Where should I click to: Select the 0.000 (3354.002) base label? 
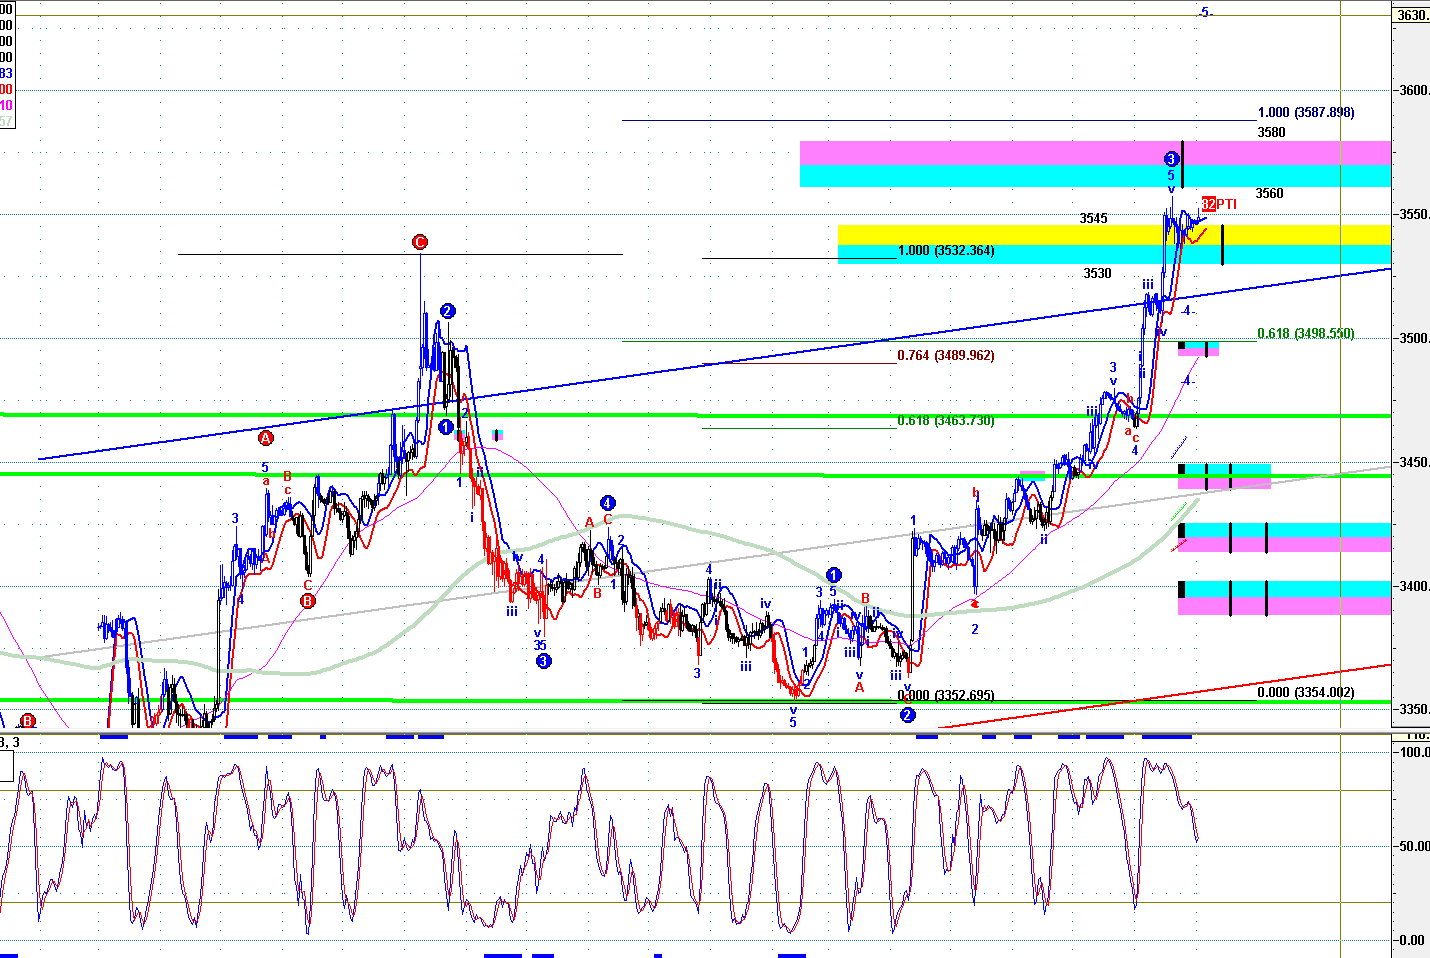[1305, 693]
